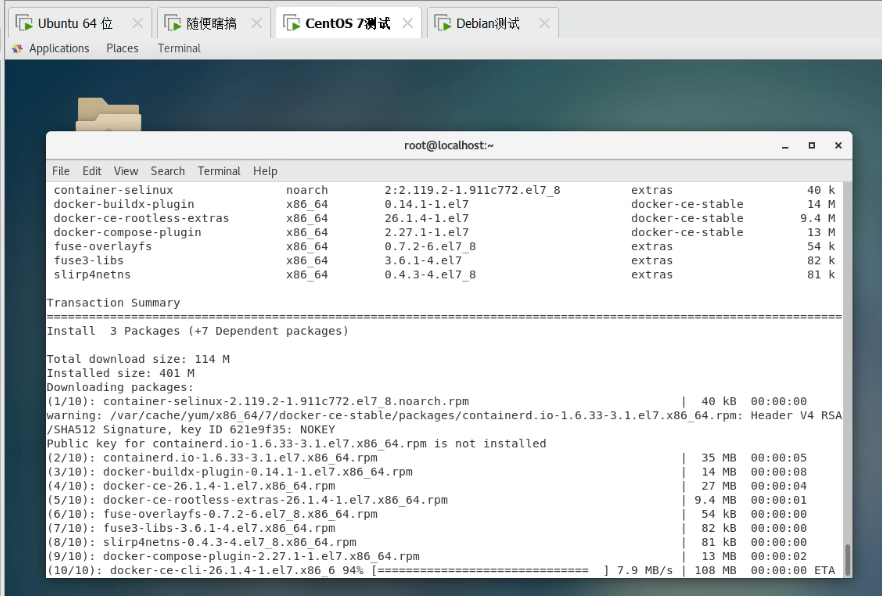Click the Applications foot logo icon

click(x=17, y=48)
